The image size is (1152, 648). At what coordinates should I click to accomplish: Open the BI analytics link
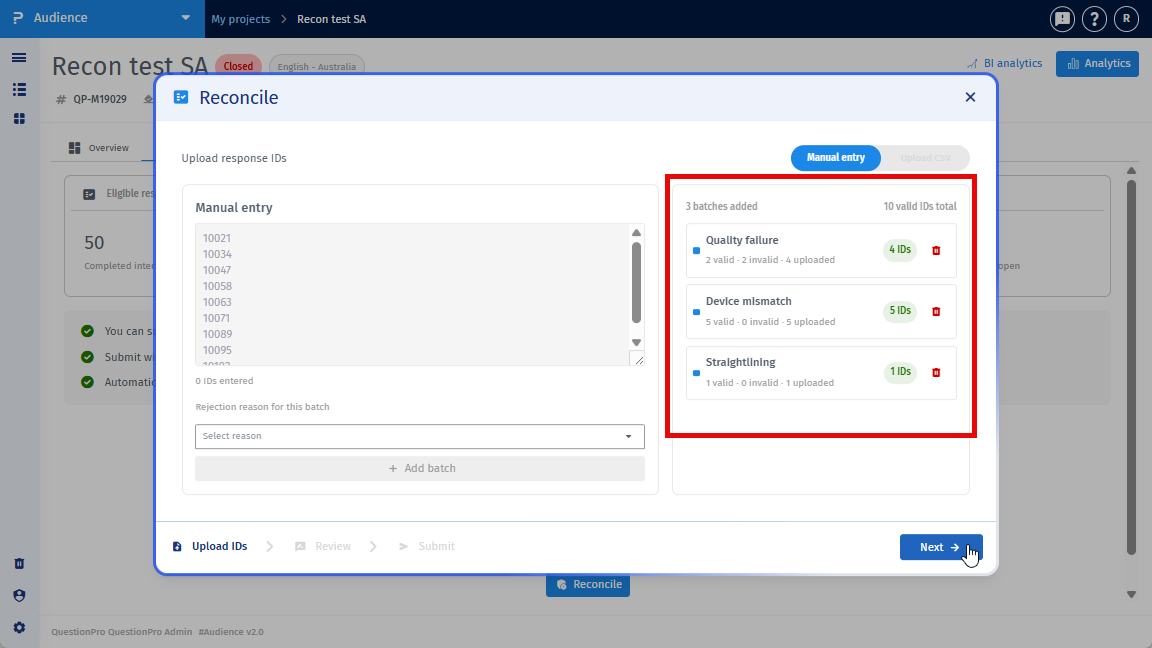pos(1004,64)
